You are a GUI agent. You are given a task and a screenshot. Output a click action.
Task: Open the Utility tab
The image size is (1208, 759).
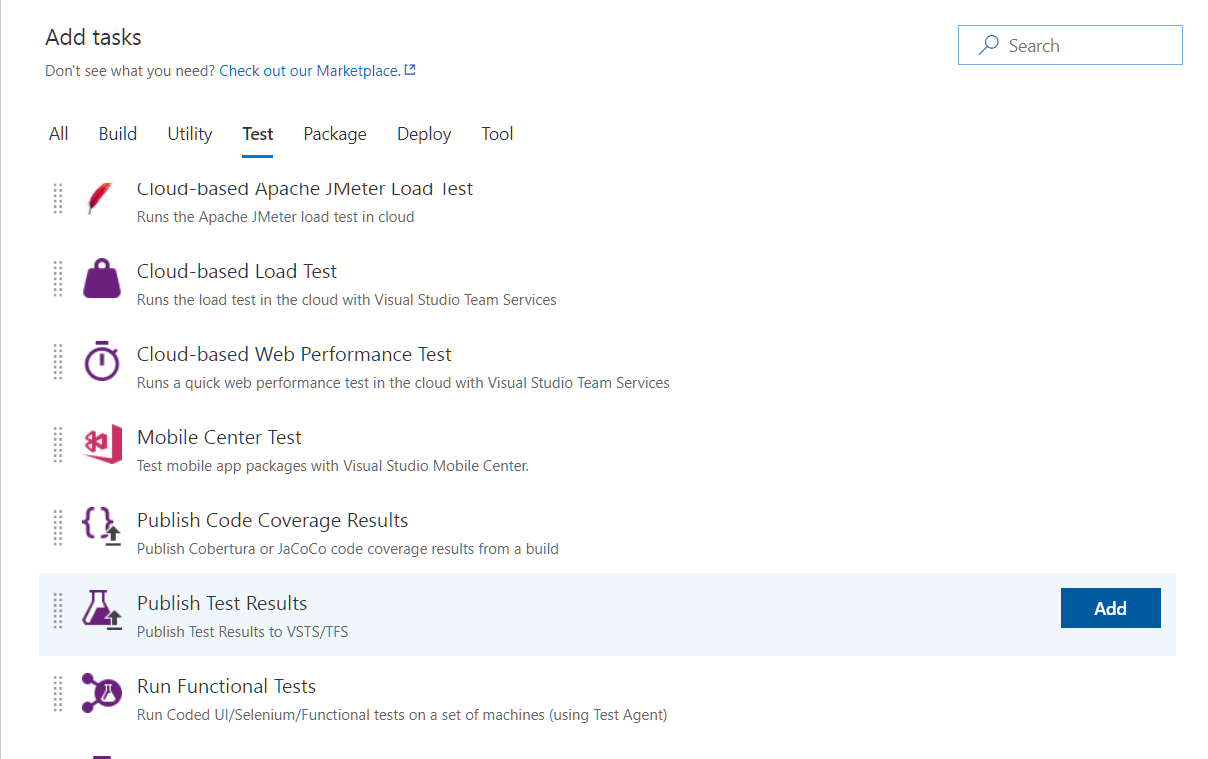[190, 134]
